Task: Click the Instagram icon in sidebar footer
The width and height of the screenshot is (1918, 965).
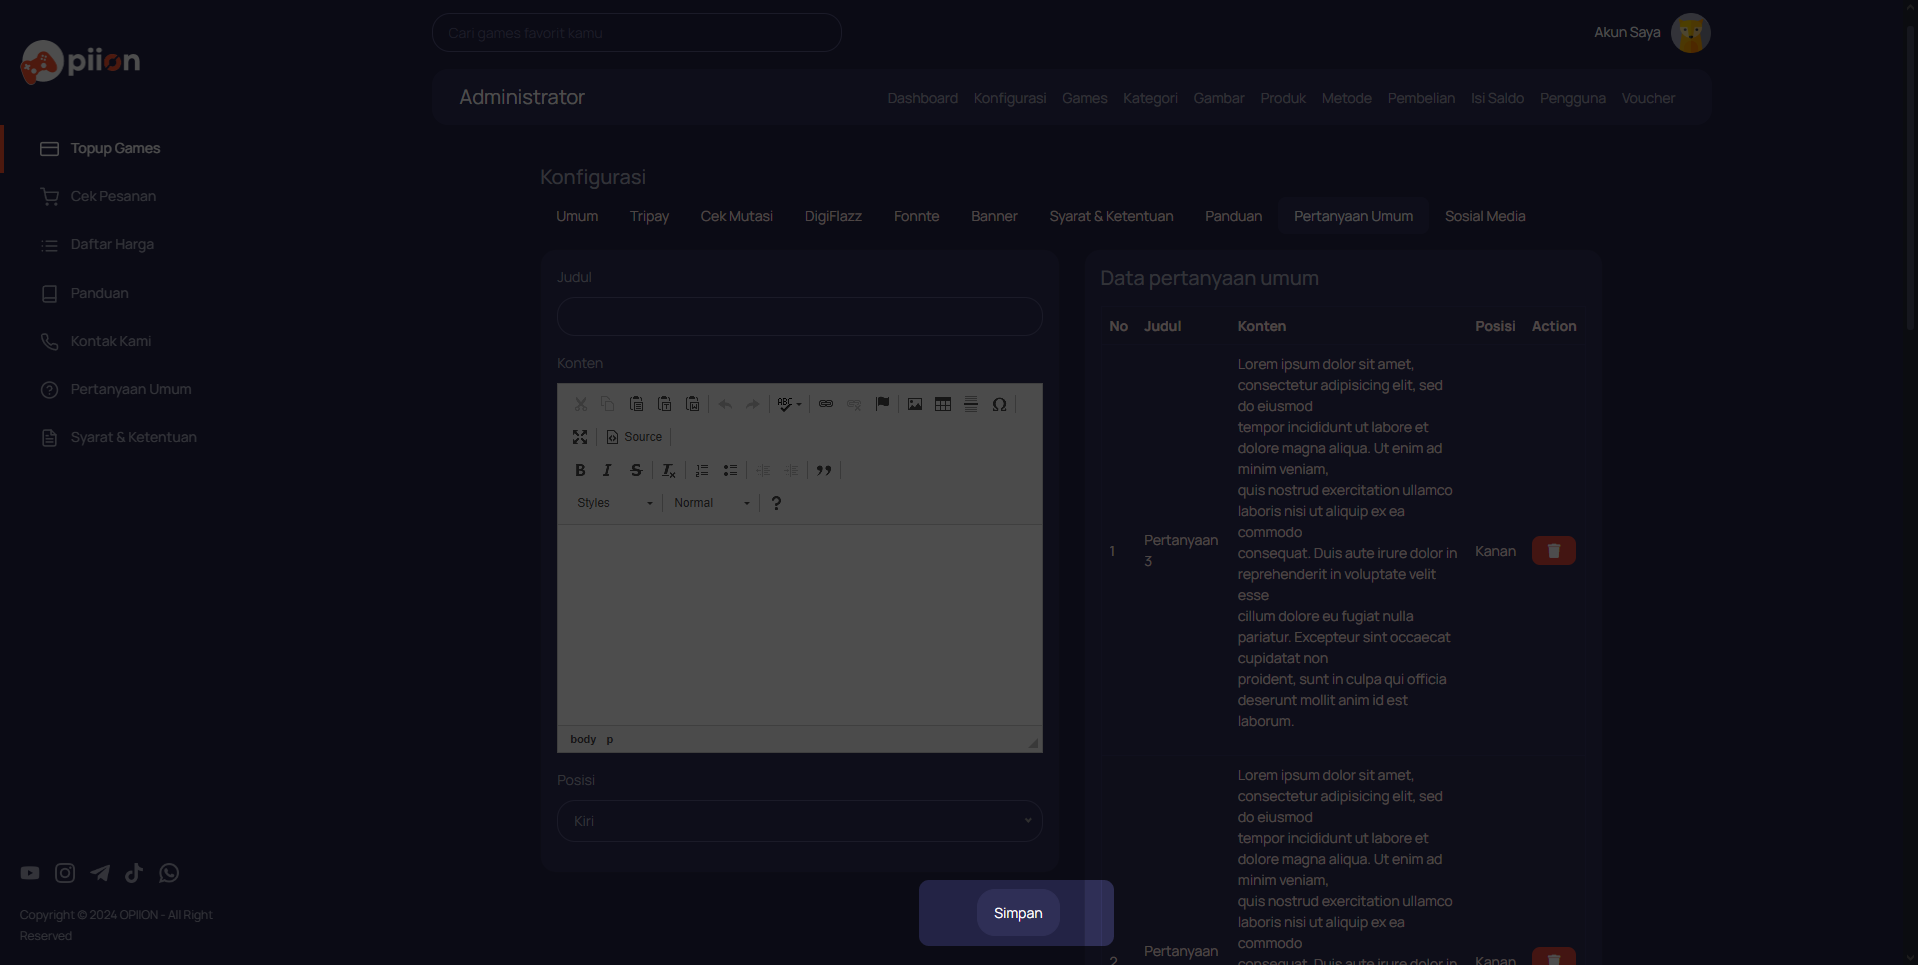Action: (65, 873)
